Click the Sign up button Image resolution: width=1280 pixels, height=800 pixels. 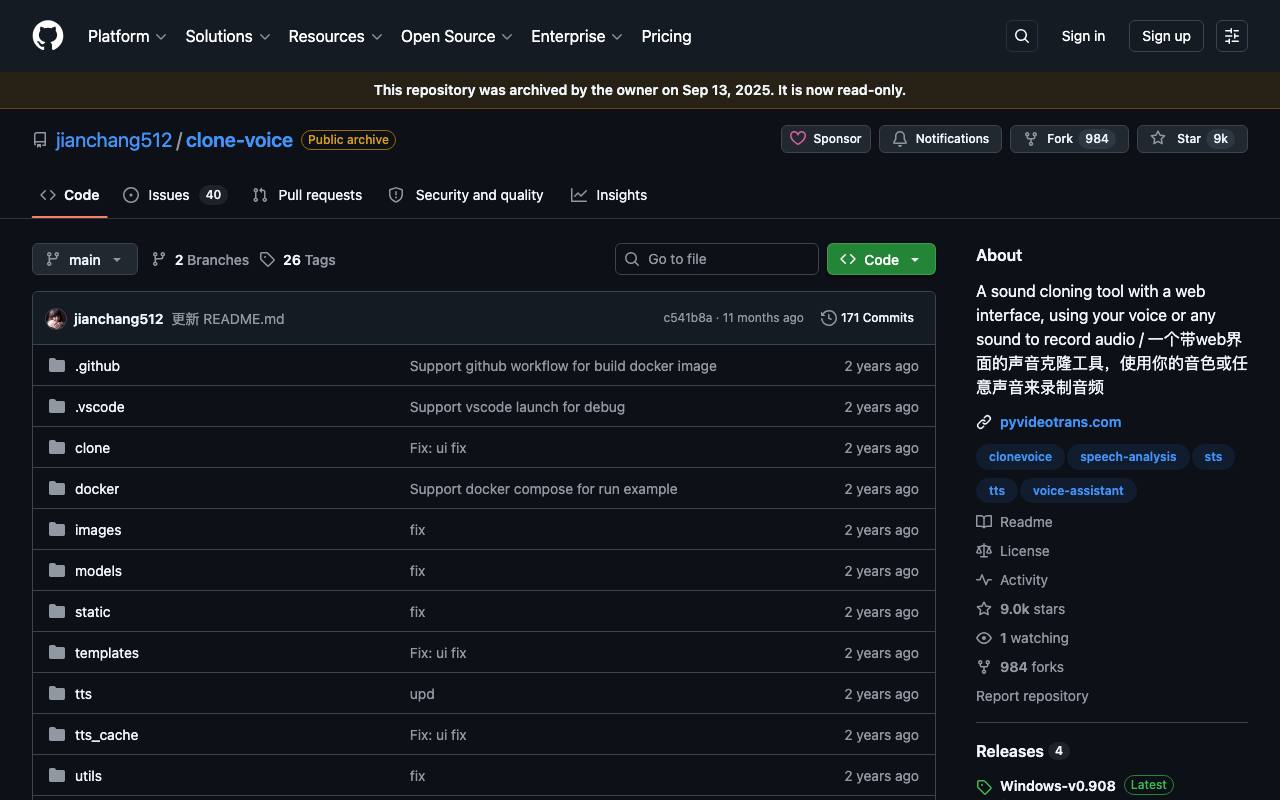(1166, 36)
